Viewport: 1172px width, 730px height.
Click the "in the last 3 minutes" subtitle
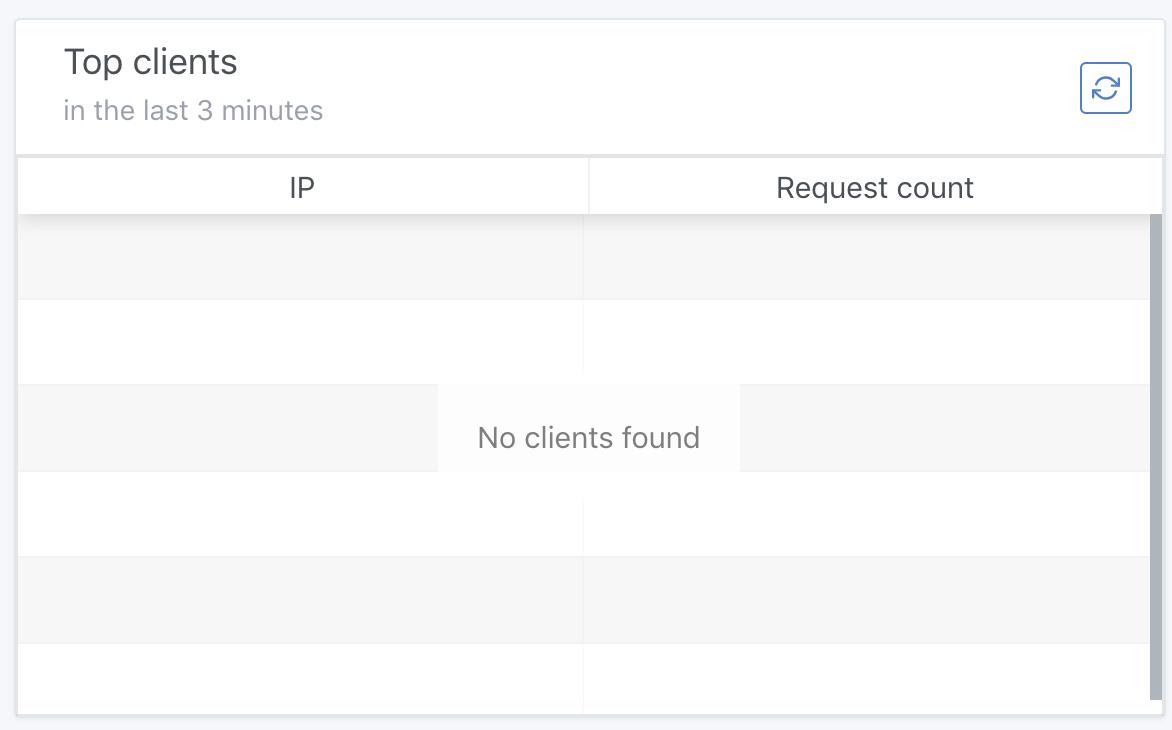coord(193,110)
